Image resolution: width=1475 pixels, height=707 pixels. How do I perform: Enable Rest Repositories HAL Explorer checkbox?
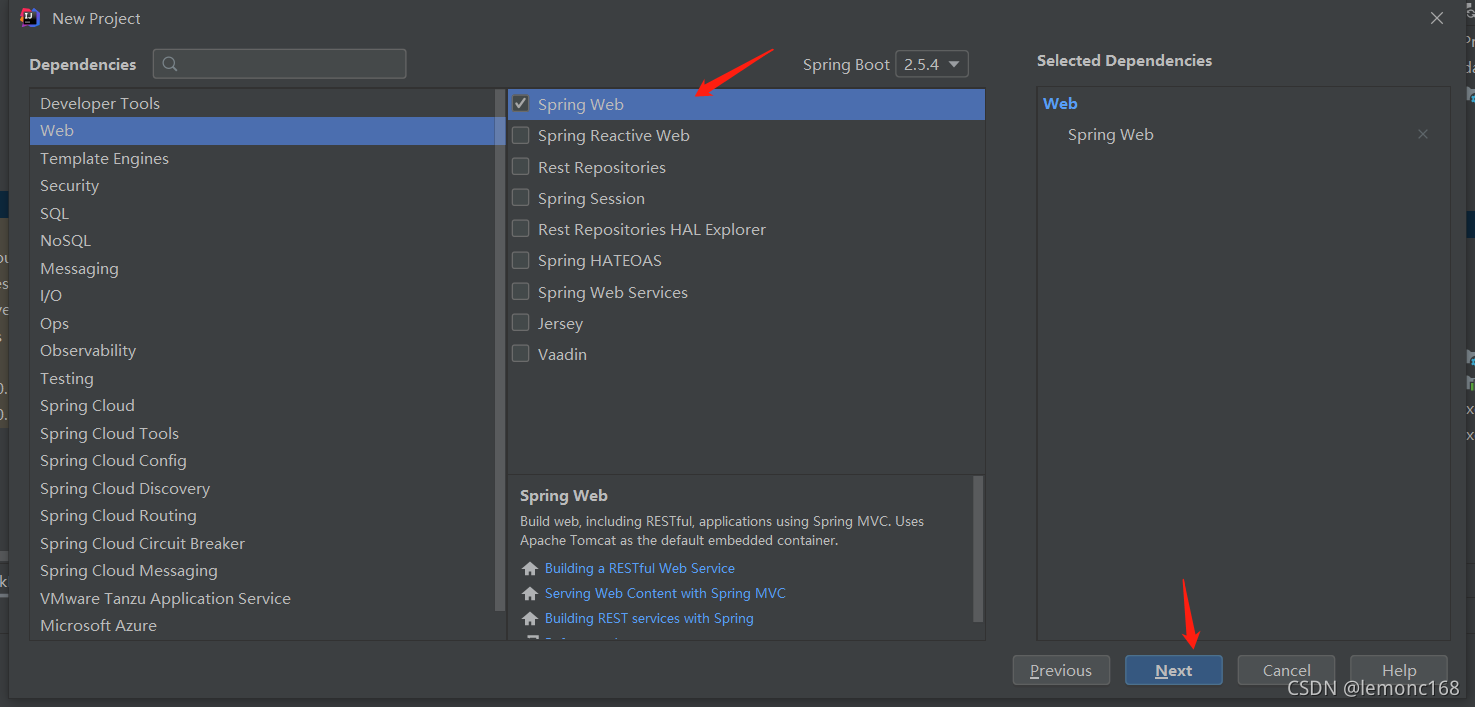click(x=521, y=229)
